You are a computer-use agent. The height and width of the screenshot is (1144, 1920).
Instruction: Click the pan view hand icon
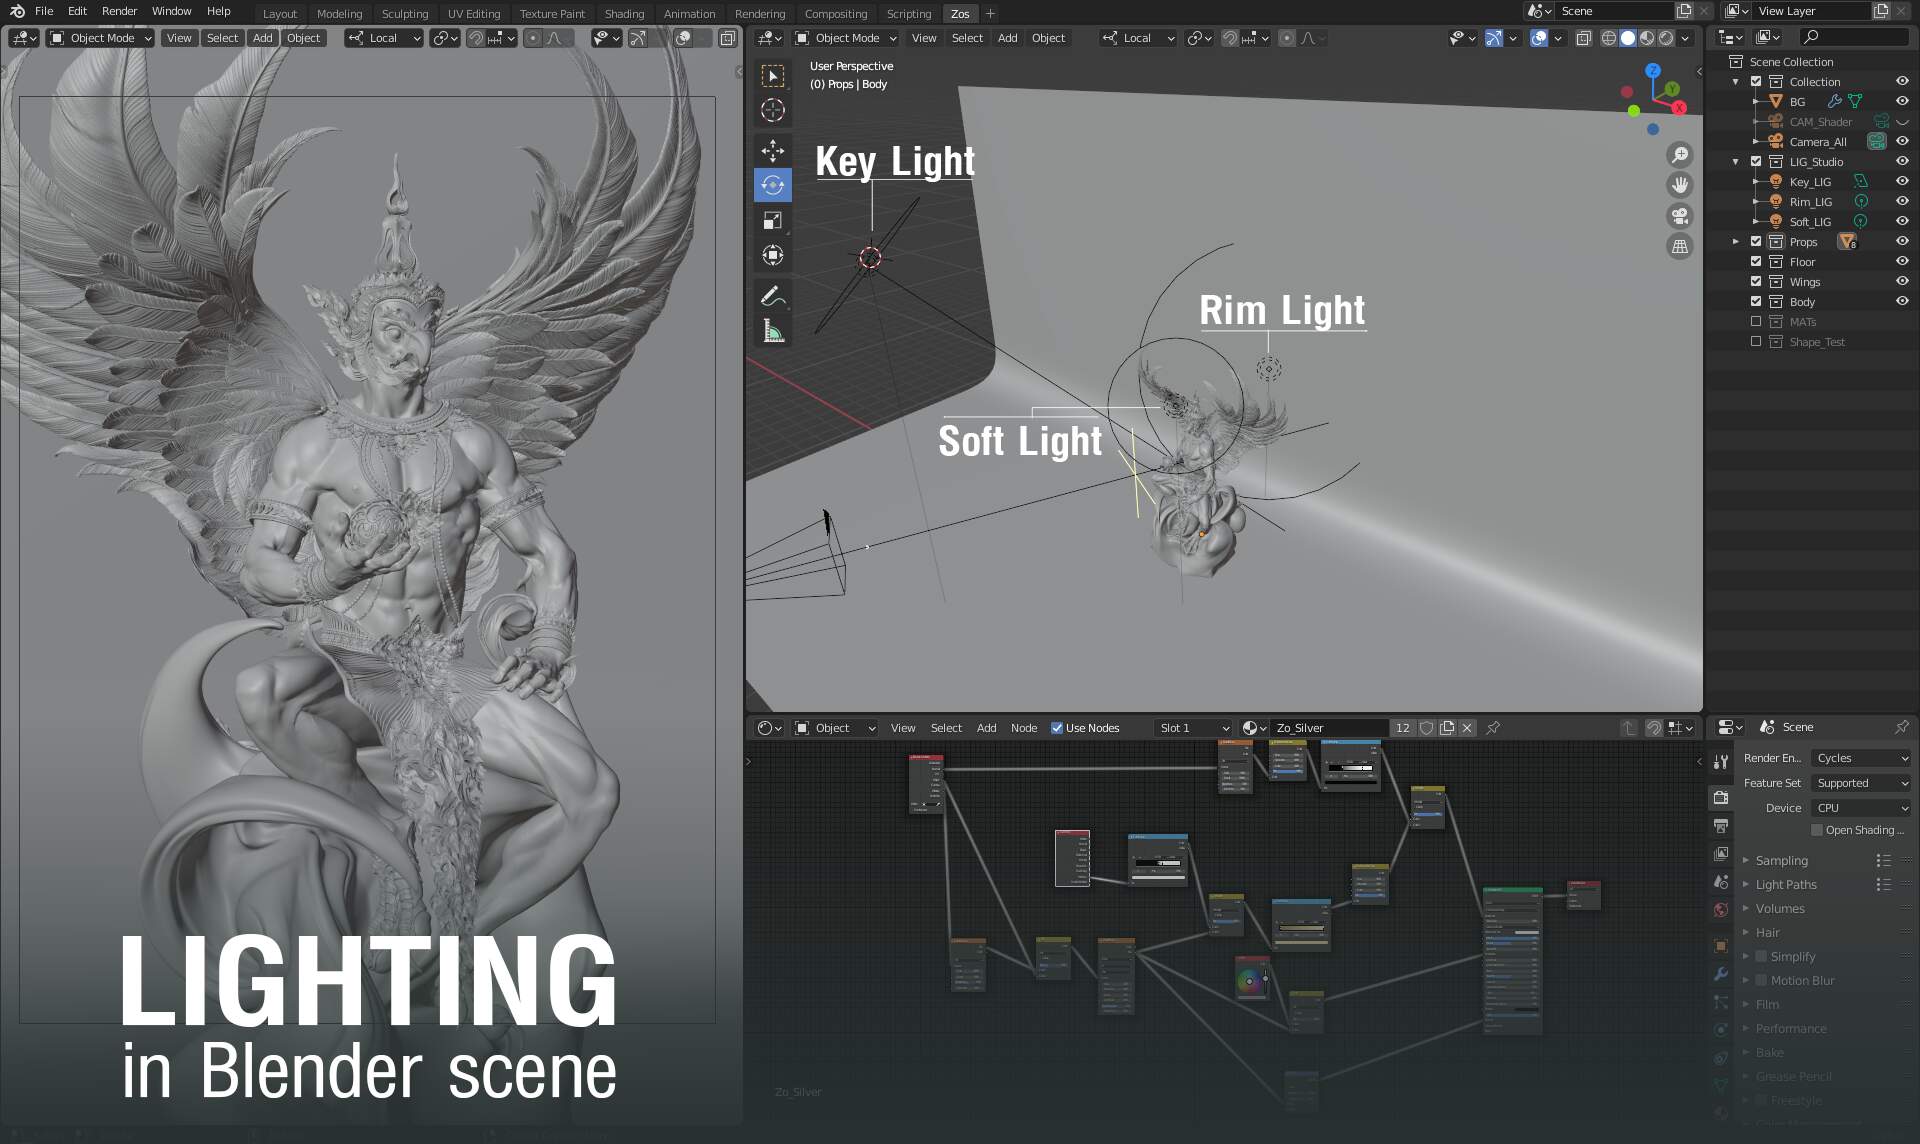click(x=1680, y=185)
